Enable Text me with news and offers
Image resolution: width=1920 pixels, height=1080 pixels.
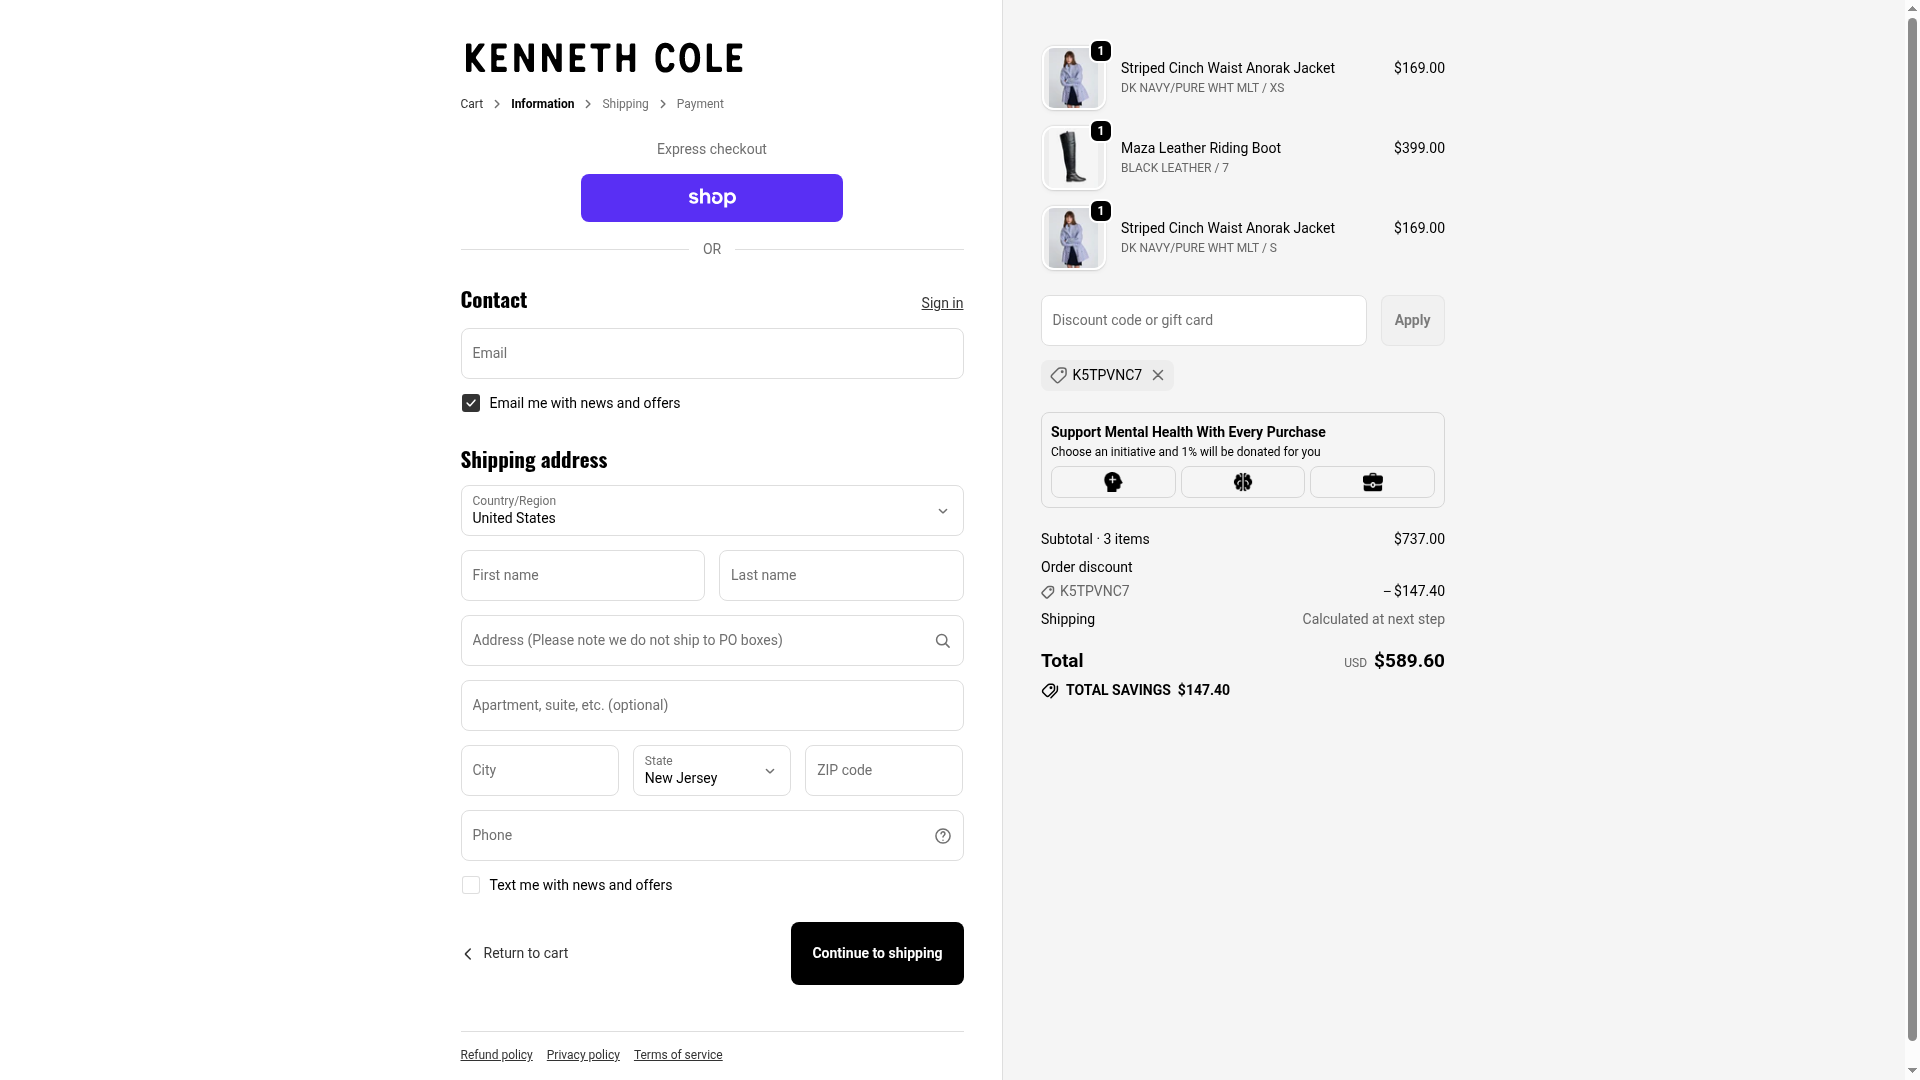coord(471,885)
